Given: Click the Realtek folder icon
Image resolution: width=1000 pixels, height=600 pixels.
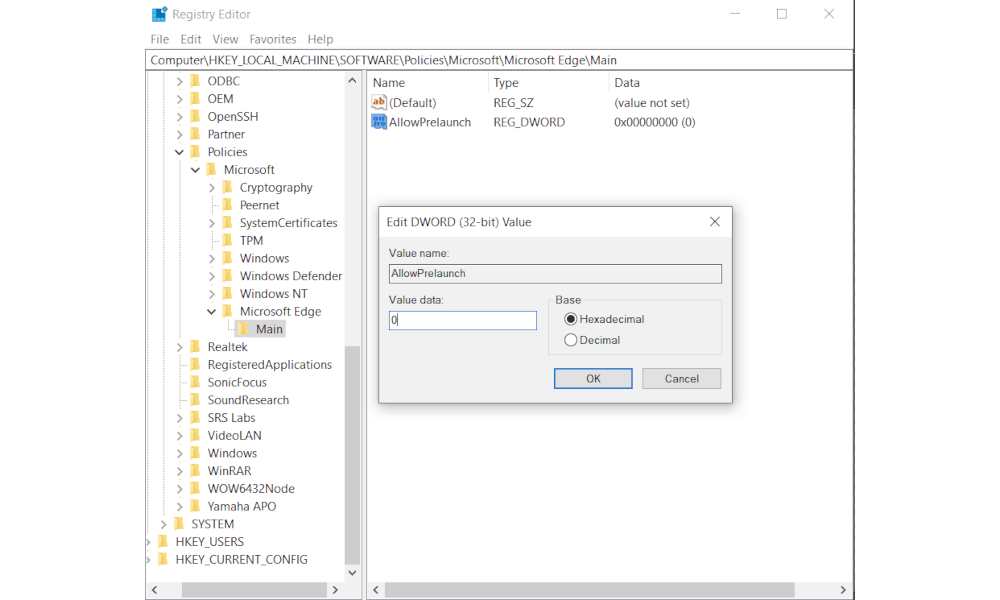Looking at the screenshot, I should (195, 347).
